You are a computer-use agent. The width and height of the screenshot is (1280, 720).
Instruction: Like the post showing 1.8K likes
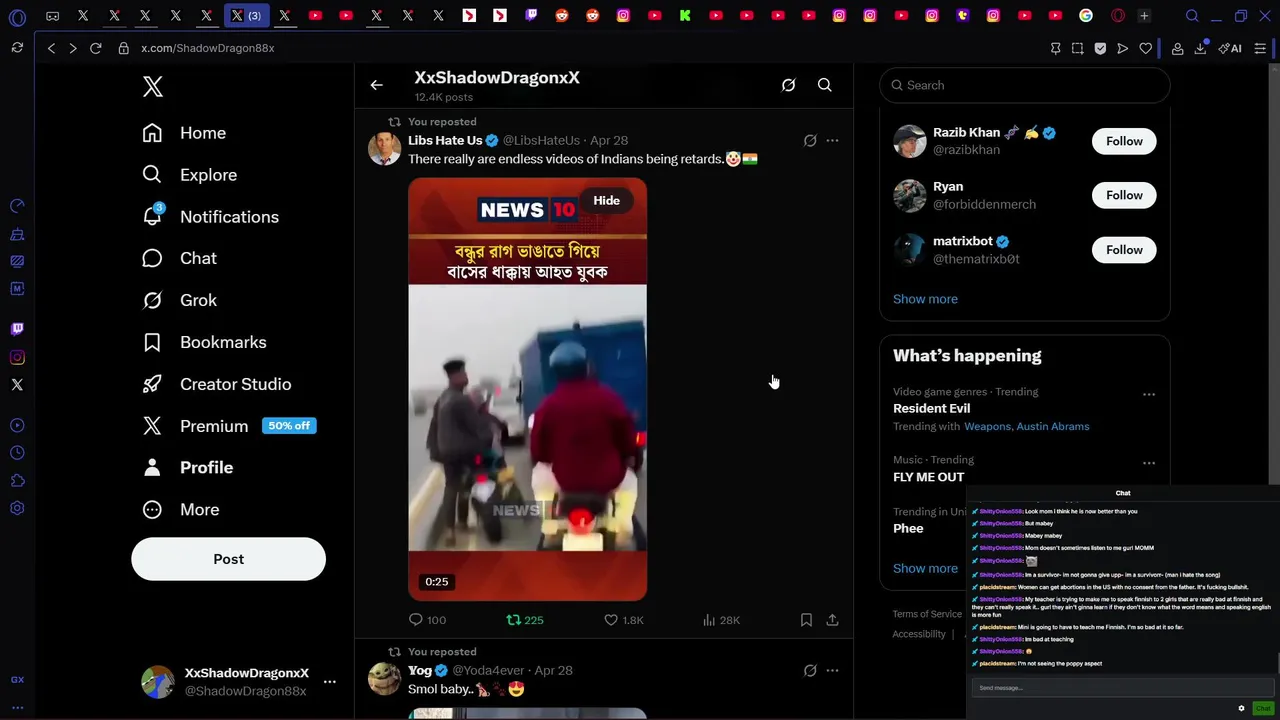click(624, 620)
